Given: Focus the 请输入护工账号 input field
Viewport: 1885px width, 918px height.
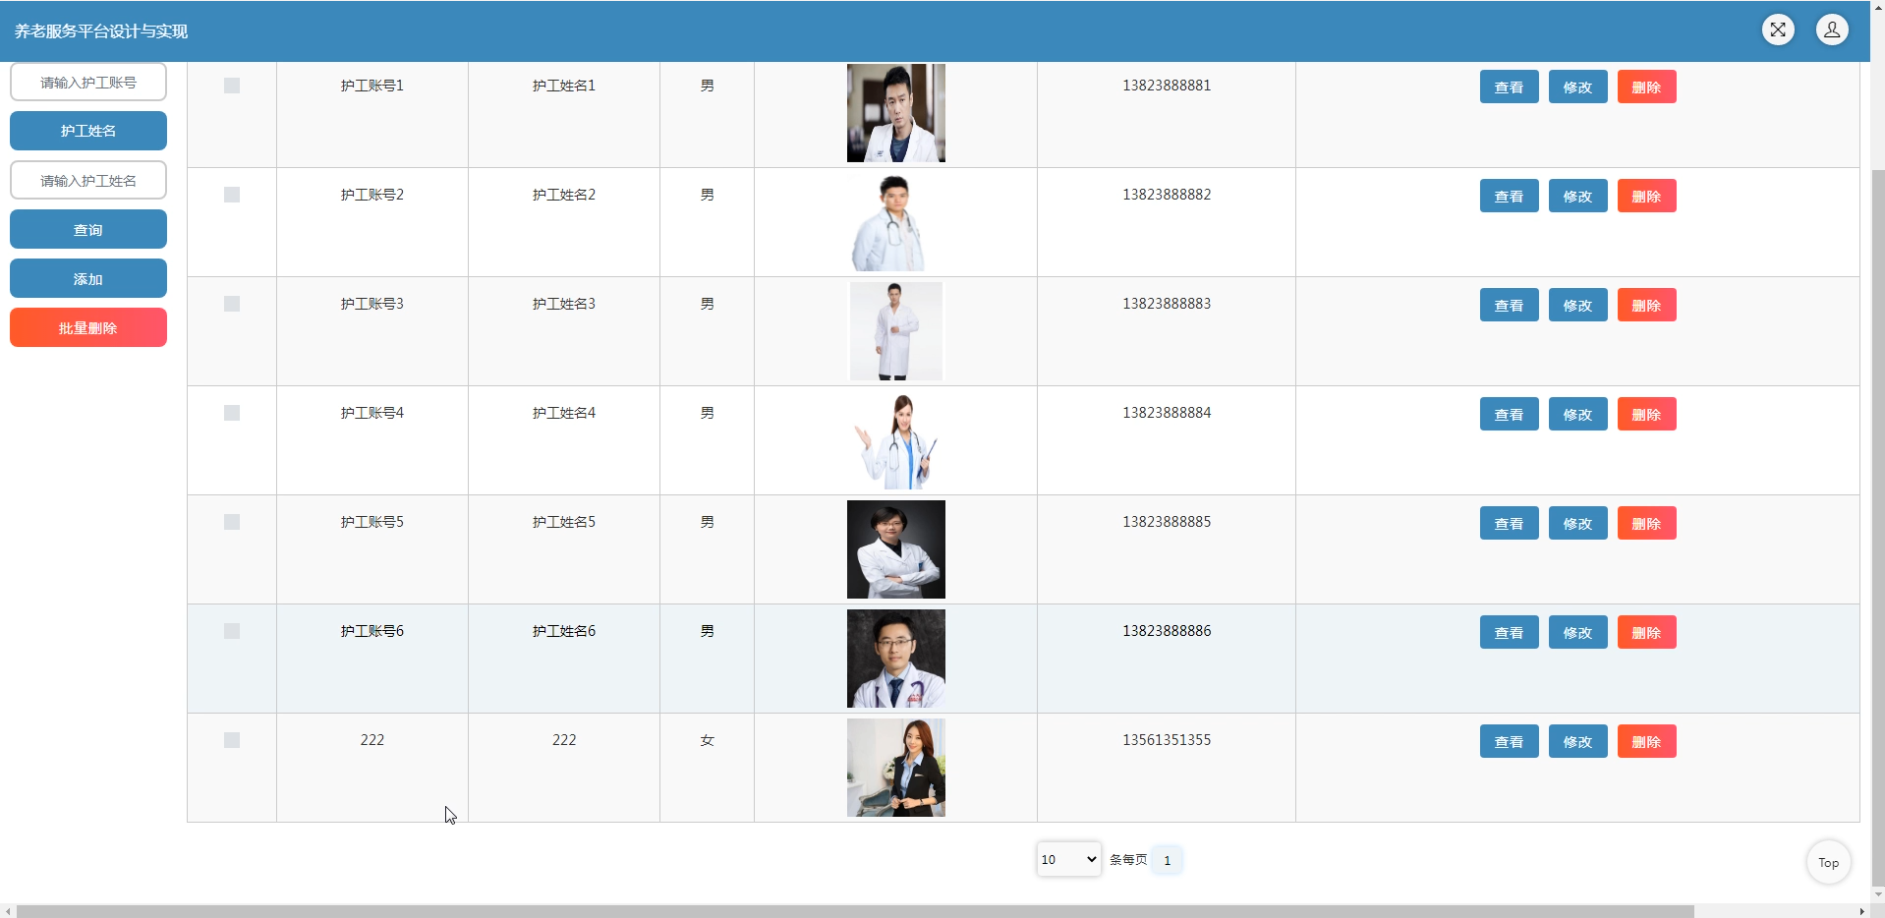Looking at the screenshot, I should (x=88, y=82).
